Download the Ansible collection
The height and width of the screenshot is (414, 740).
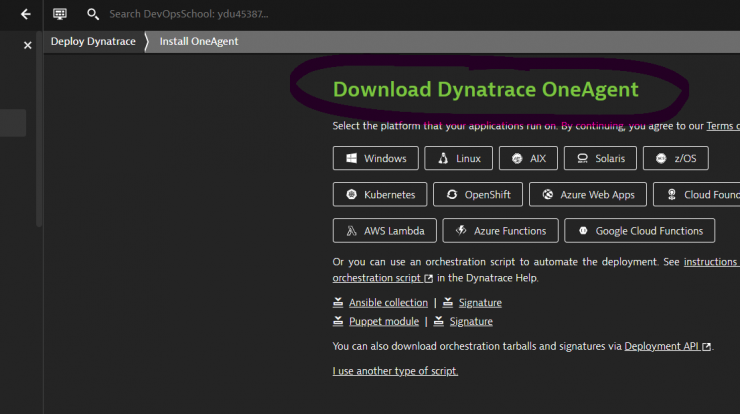[x=388, y=303]
